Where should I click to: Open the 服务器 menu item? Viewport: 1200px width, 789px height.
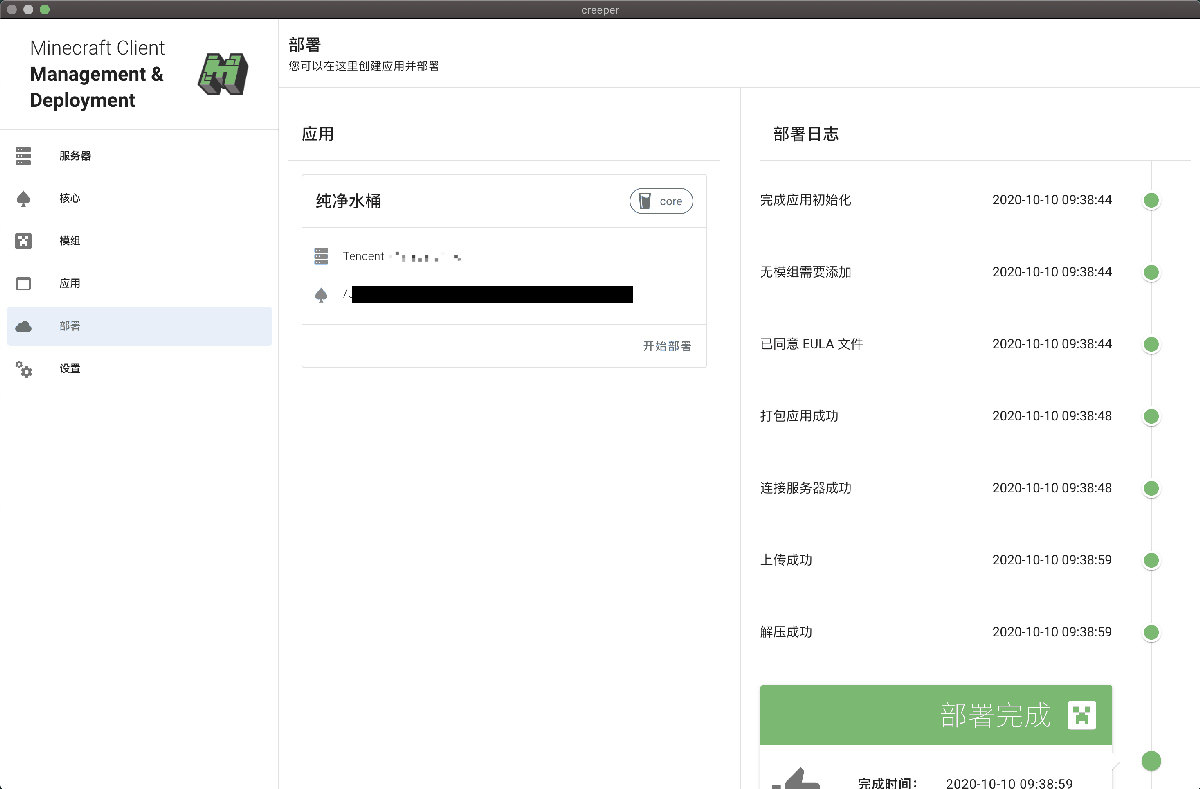[139, 156]
